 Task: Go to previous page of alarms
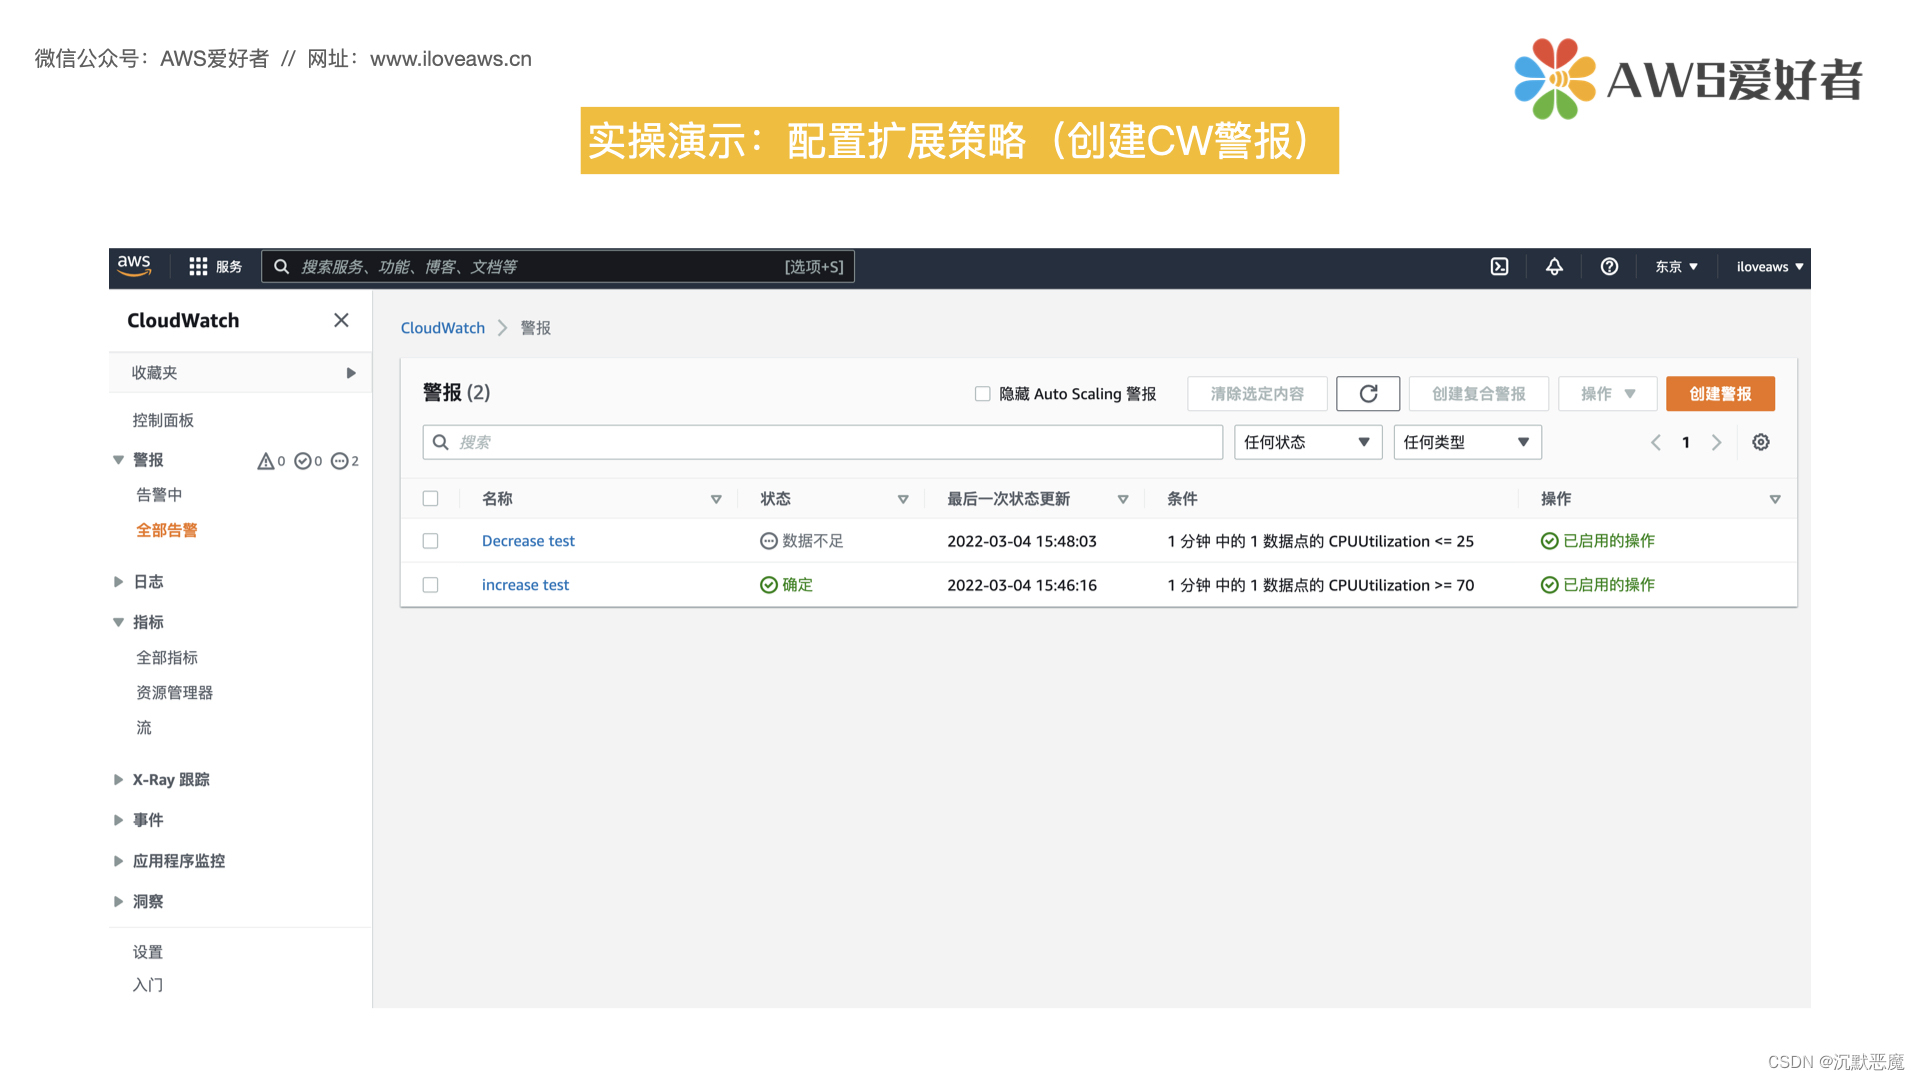click(x=1656, y=442)
